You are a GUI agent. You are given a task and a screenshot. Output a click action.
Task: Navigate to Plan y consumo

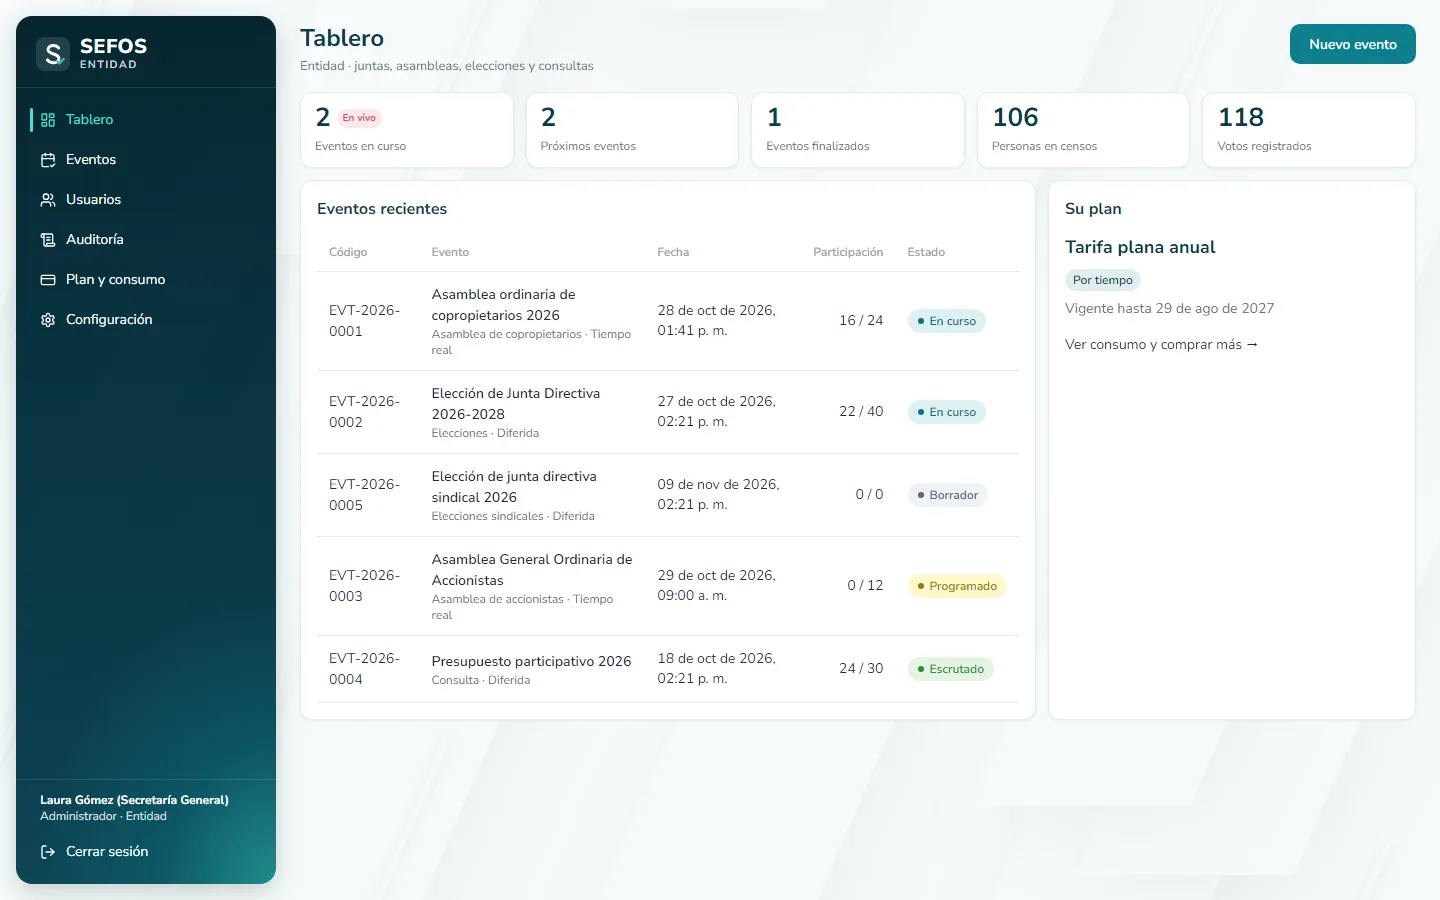point(146,280)
